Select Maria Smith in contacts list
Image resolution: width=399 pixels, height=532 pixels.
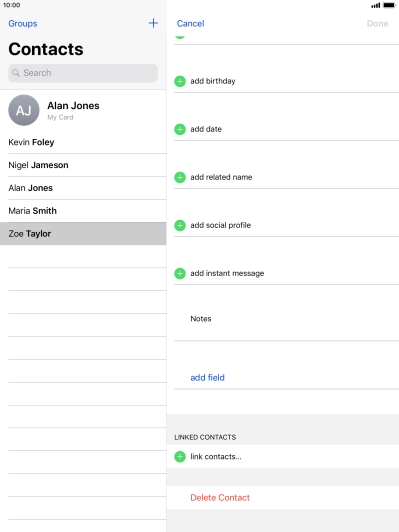[x=83, y=211]
